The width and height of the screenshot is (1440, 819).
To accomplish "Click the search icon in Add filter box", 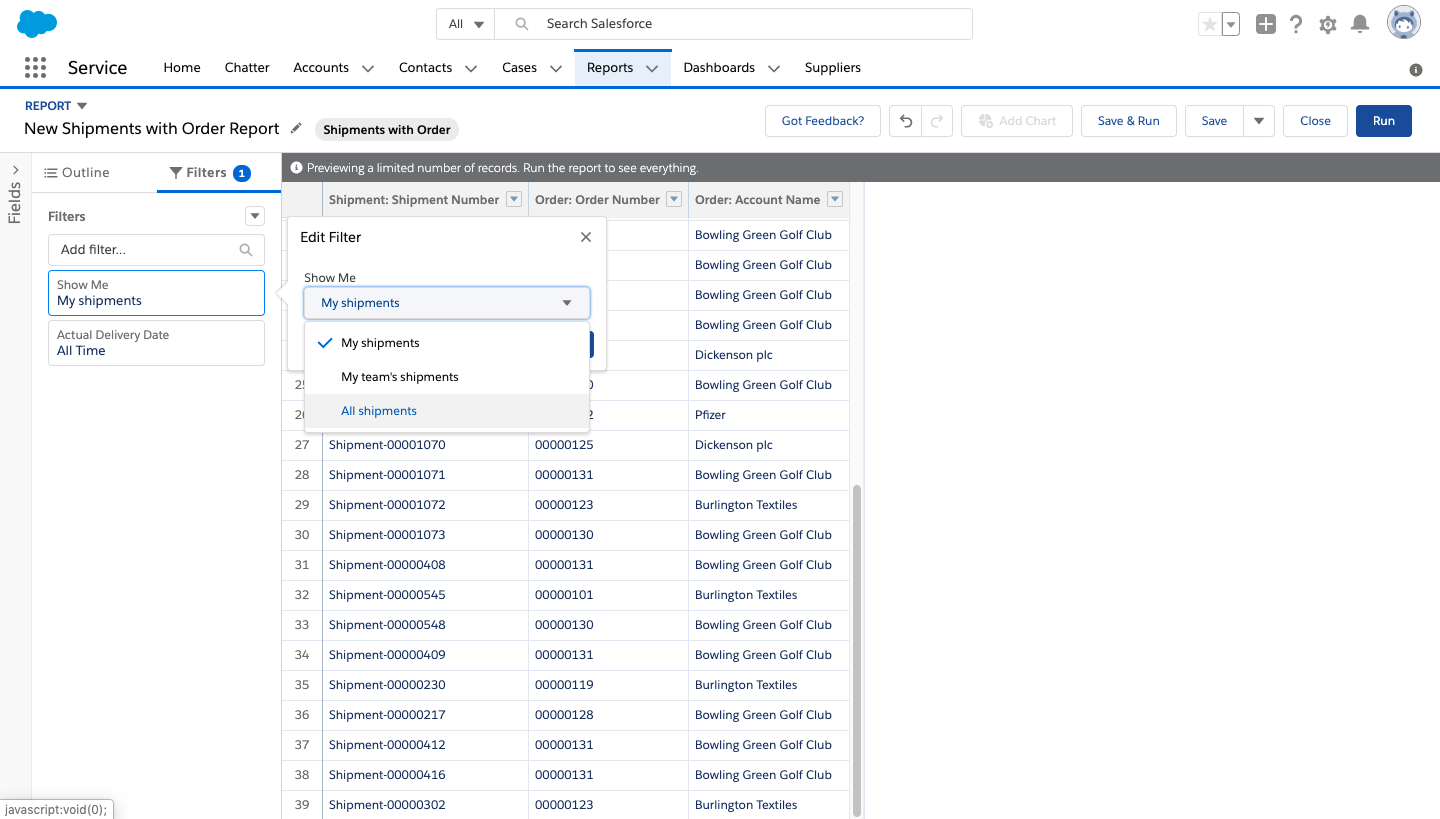I will point(246,250).
